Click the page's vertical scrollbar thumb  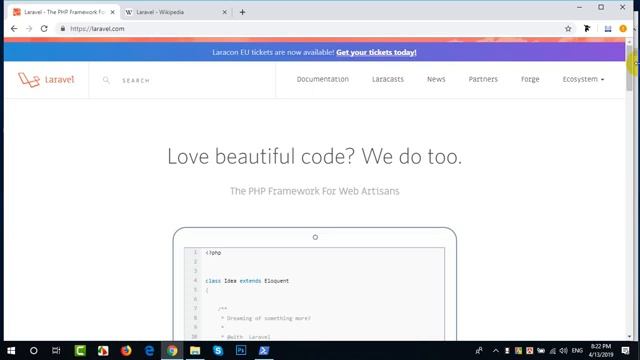pyautogui.click(x=629, y=67)
